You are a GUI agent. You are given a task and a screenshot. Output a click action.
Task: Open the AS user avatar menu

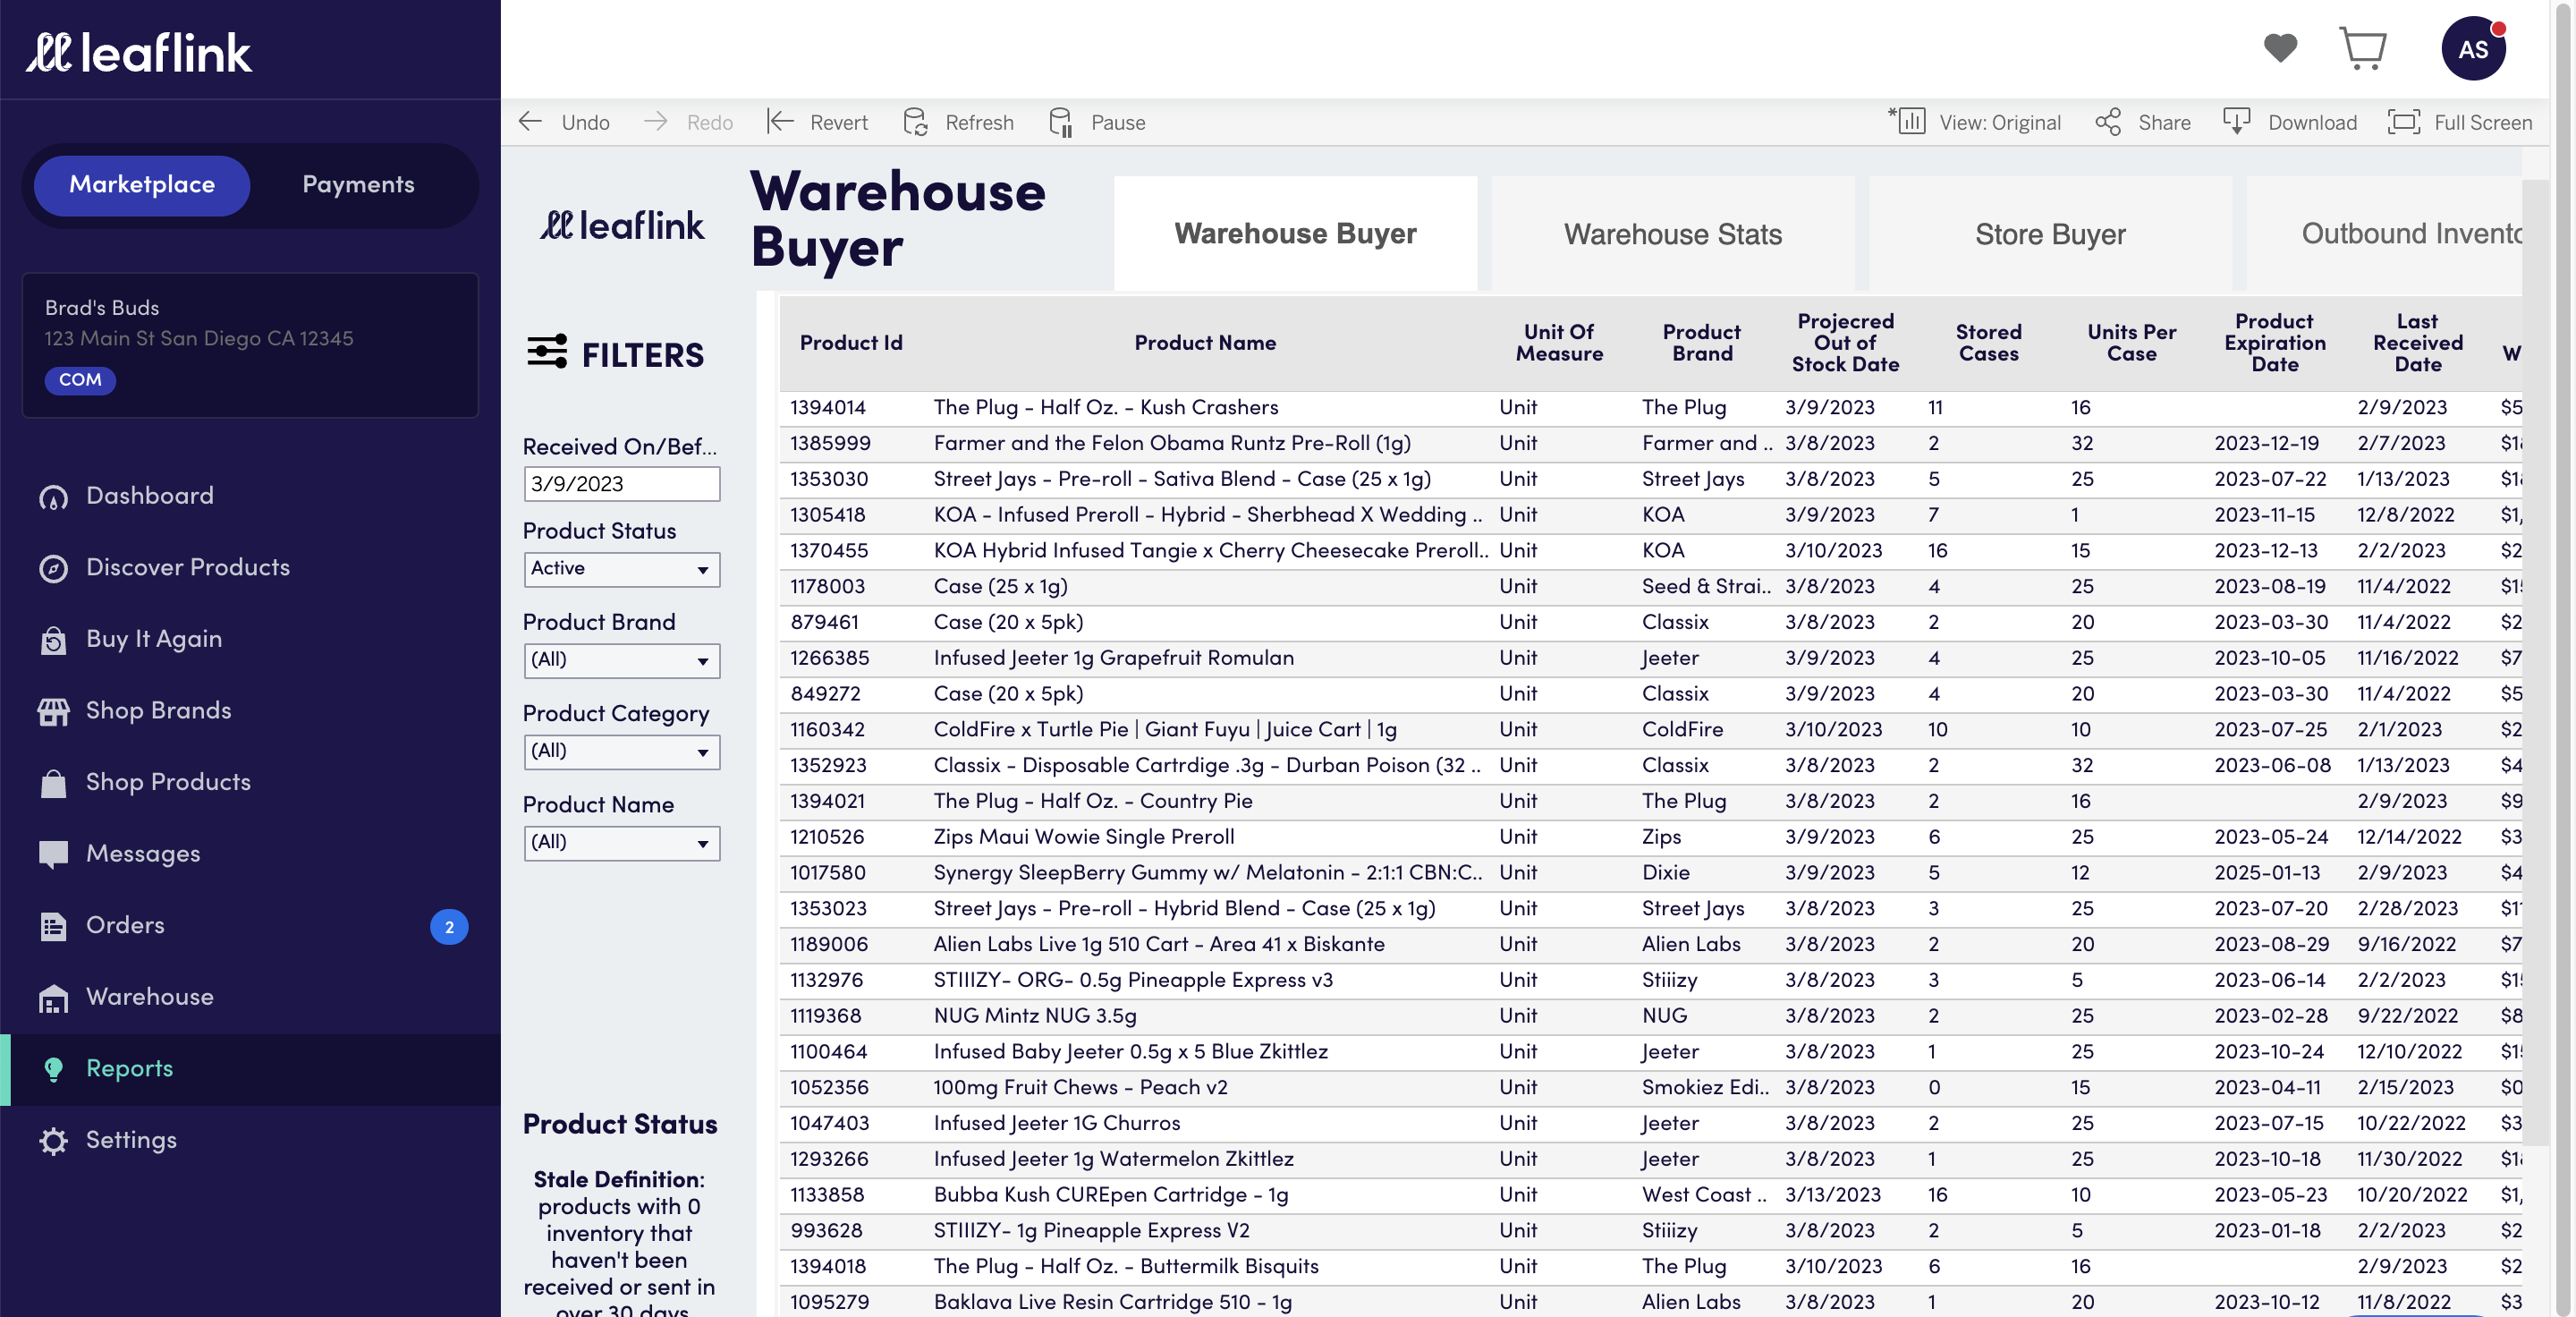click(x=2473, y=49)
